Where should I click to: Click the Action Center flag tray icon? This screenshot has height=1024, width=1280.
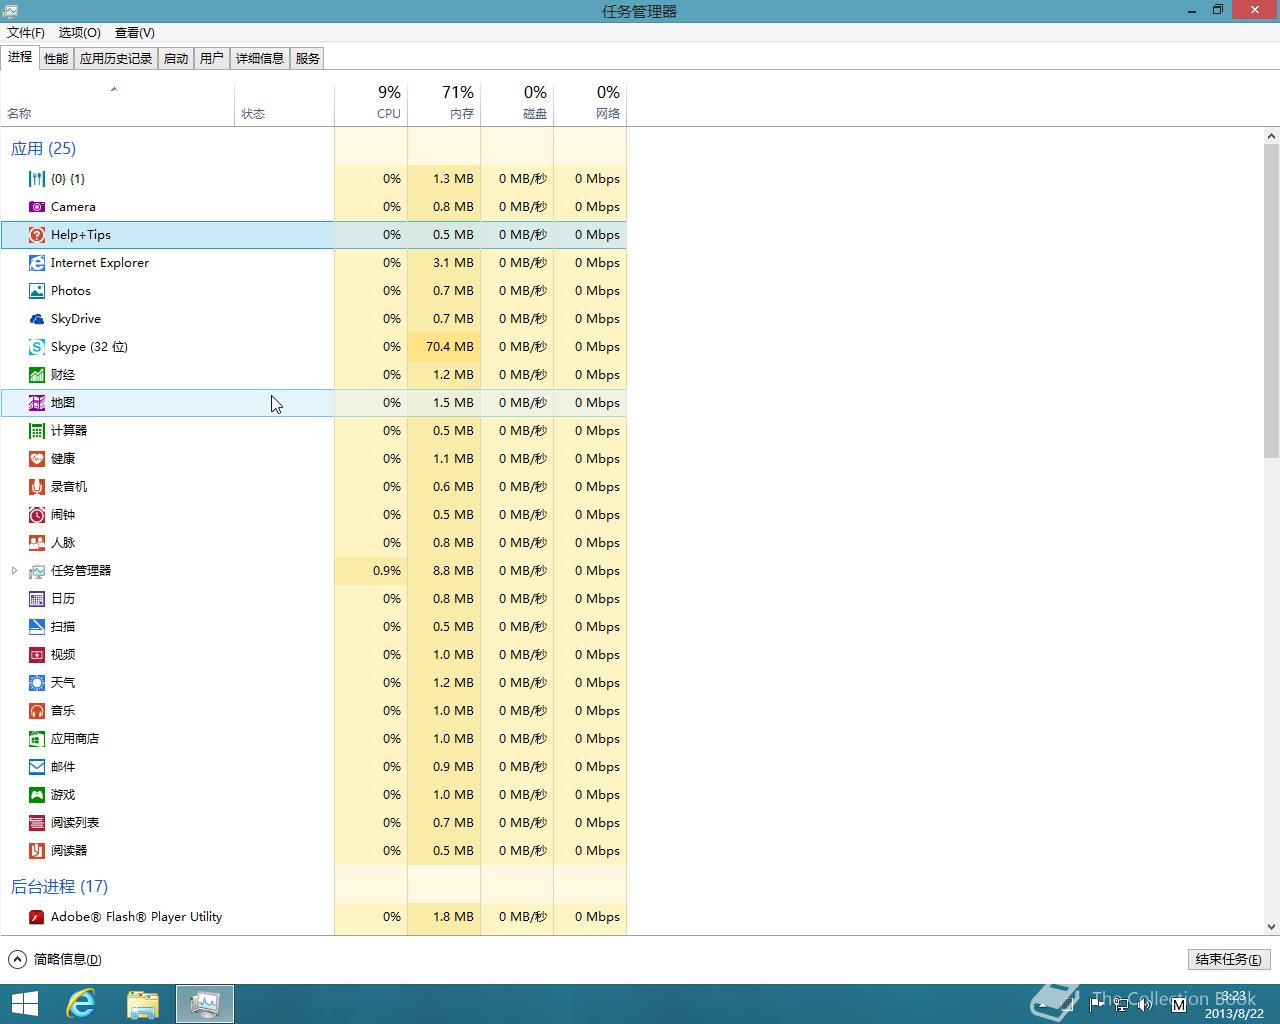[1097, 1003]
